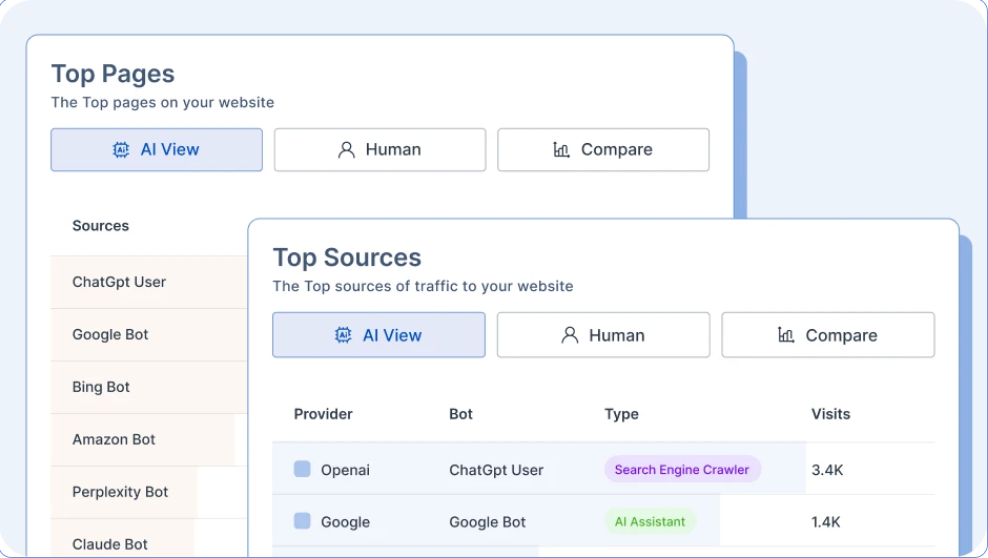988x558 pixels.
Task: Click the 3.4K visits value
Action: [x=827, y=470]
